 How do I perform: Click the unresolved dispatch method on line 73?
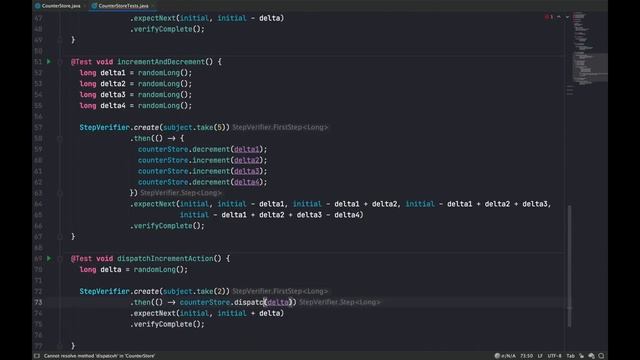click(249, 302)
